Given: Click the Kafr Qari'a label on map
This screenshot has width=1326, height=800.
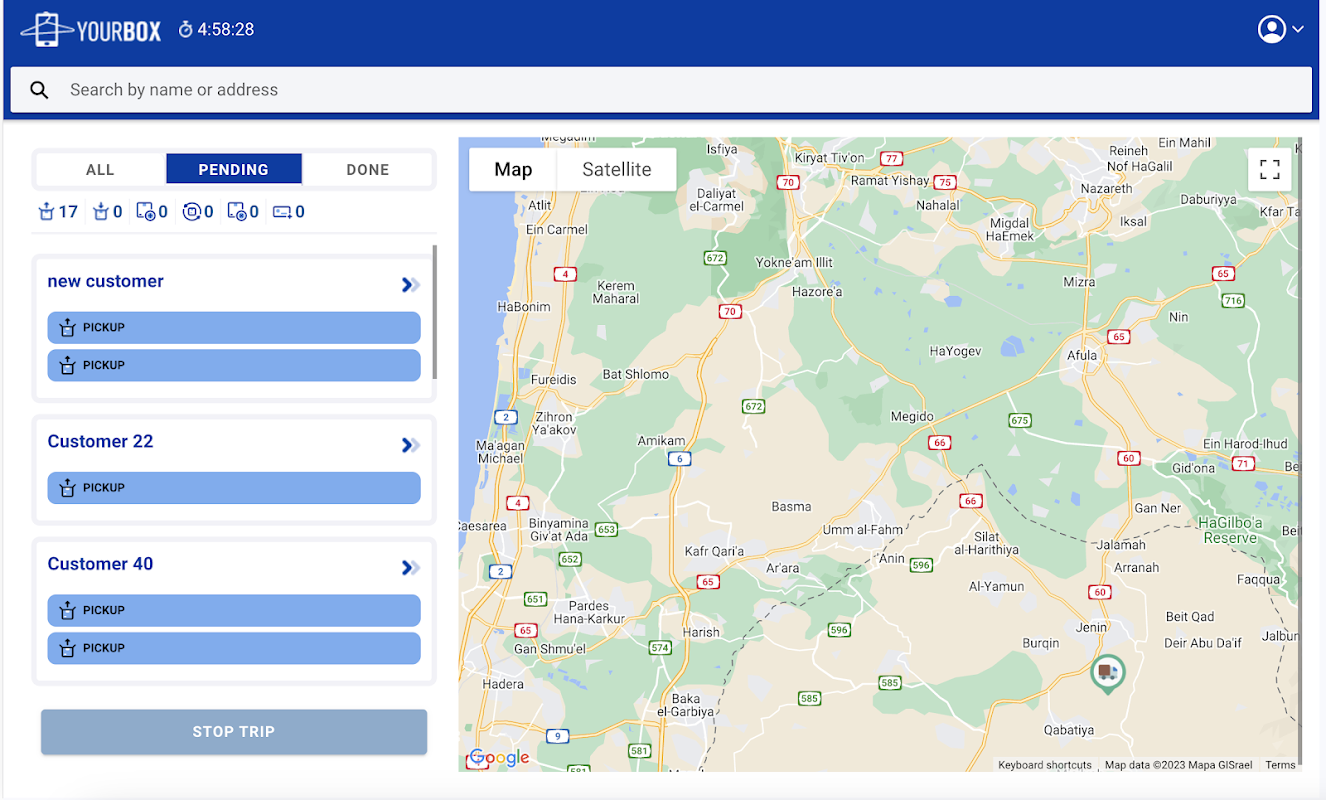Looking at the screenshot, I should [715, 551].
